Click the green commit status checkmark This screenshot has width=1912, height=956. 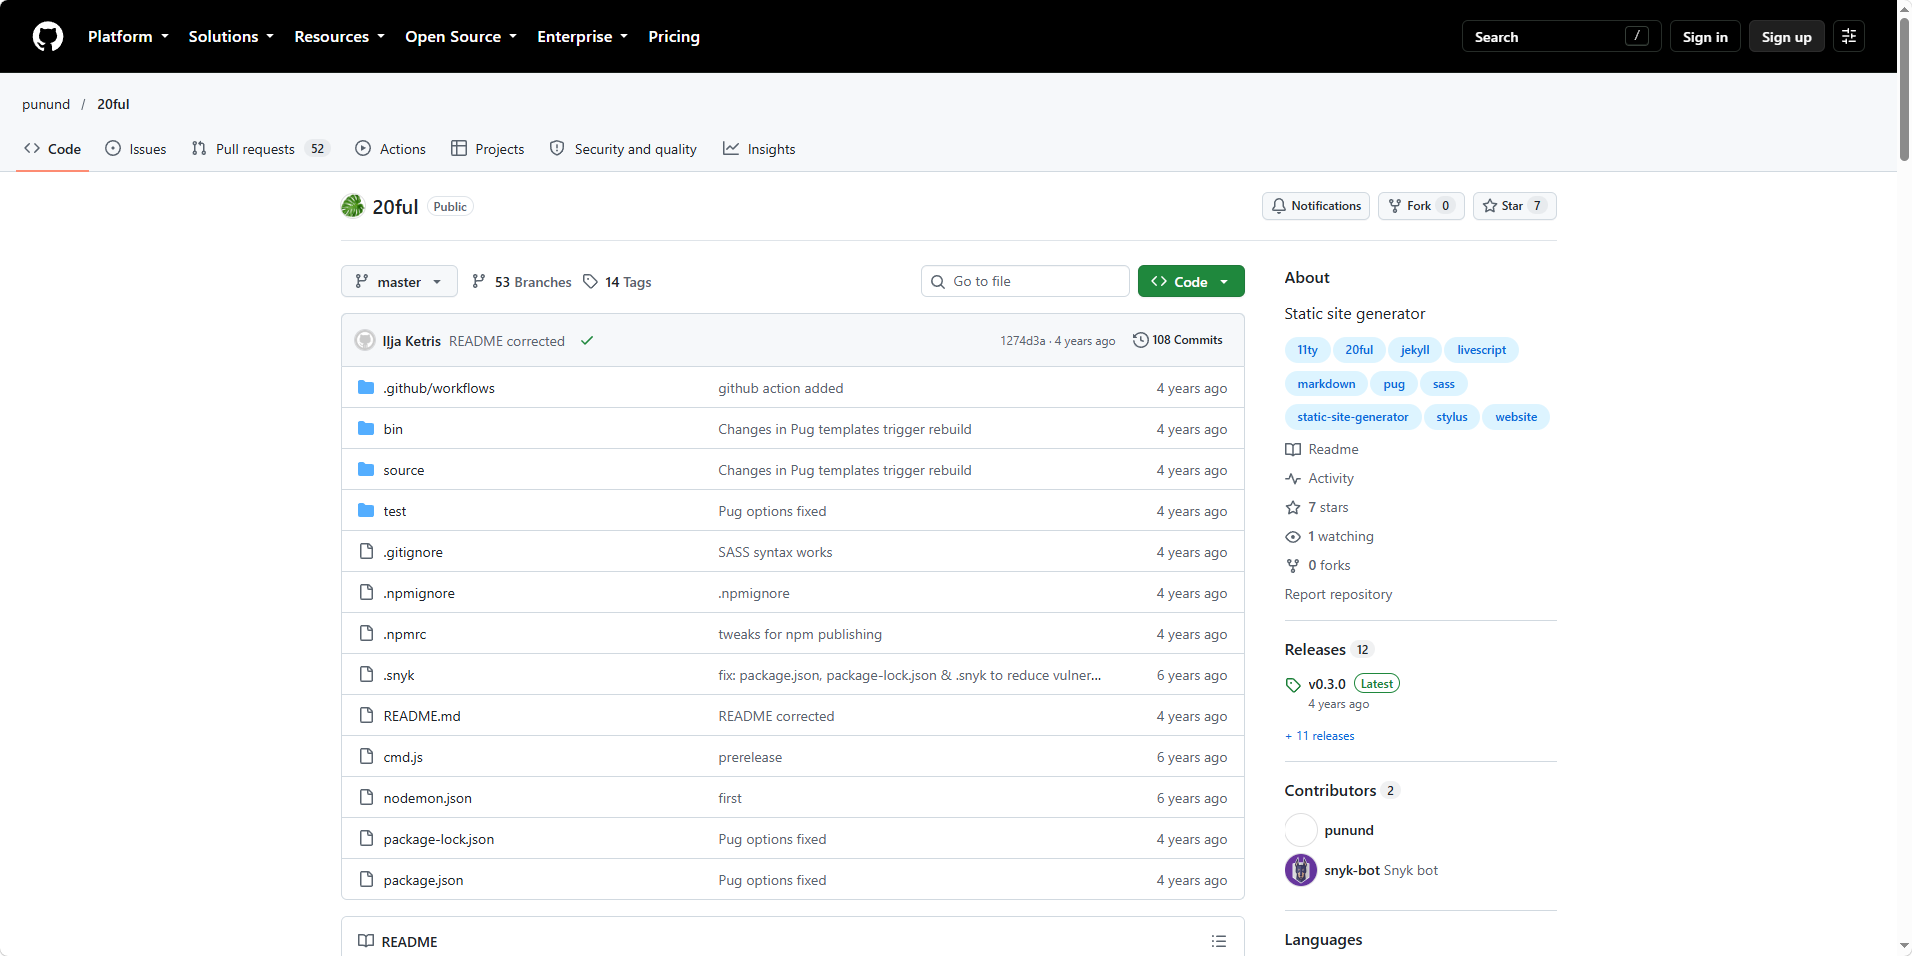coord(587,341)
